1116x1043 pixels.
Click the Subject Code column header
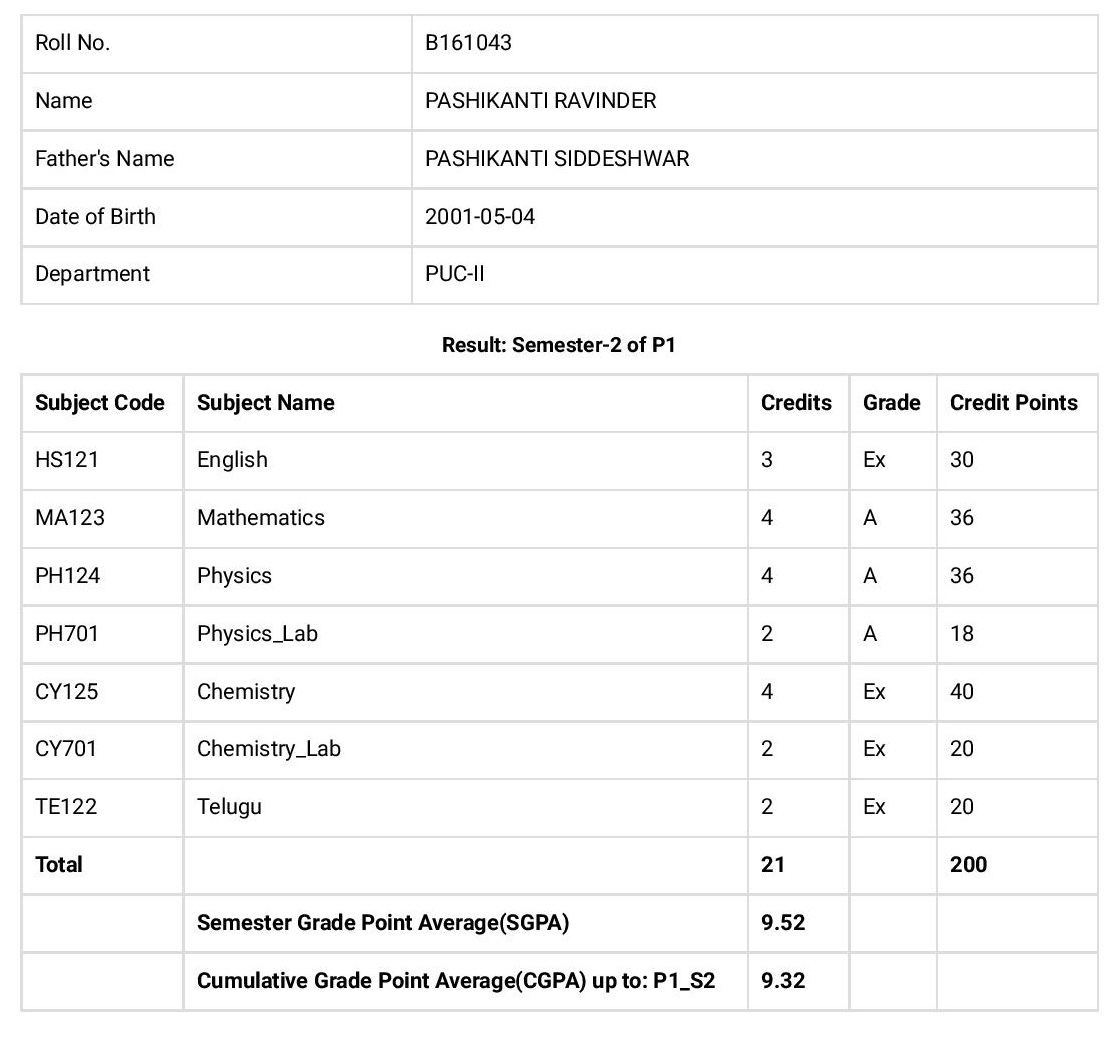pyautogui.click(x=100, y=403)
